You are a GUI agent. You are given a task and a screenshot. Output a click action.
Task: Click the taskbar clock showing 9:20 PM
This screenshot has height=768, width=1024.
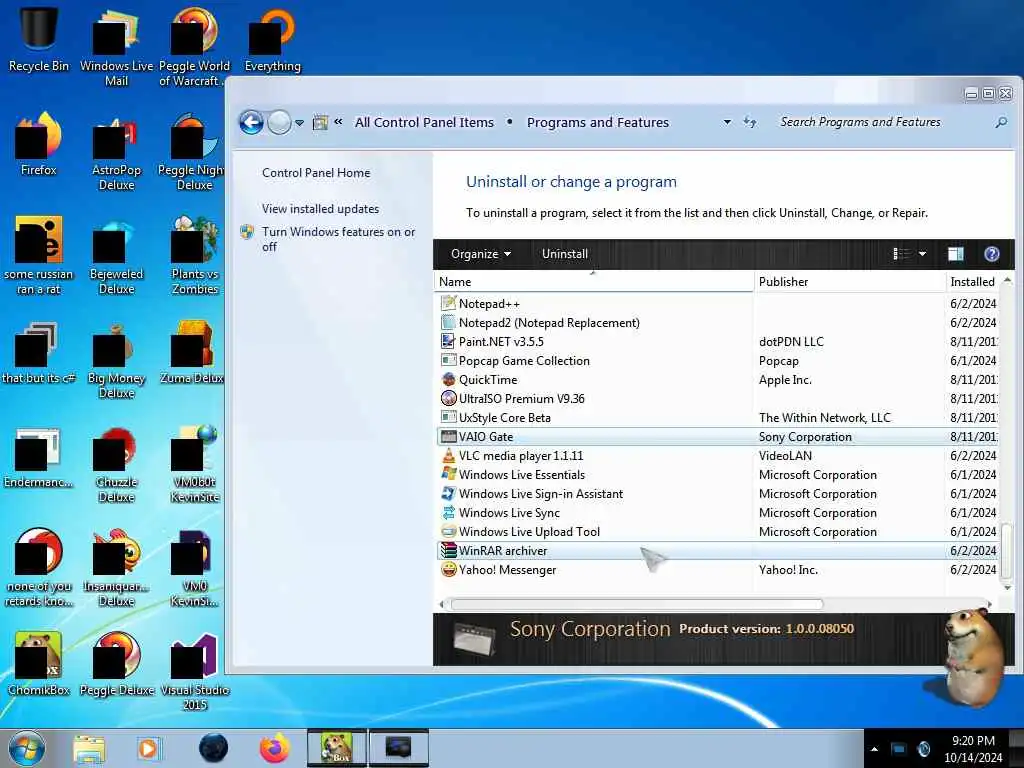[x=973, y=749]
